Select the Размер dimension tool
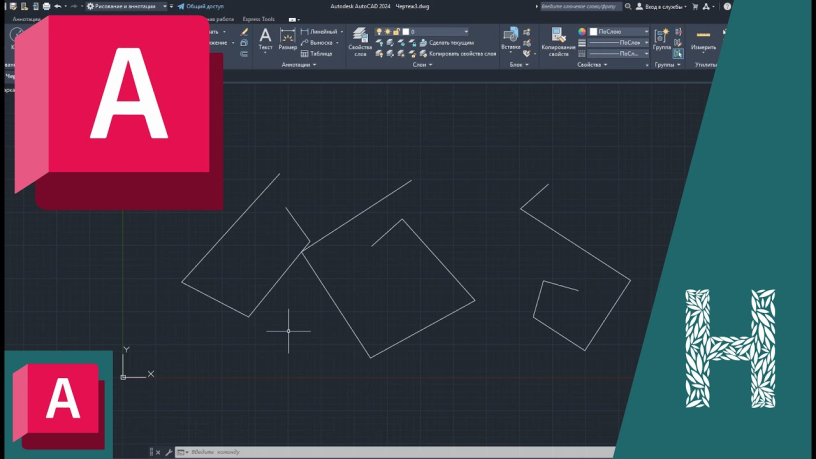The height and width of the screenshot is (459, 816). point(287,40)
